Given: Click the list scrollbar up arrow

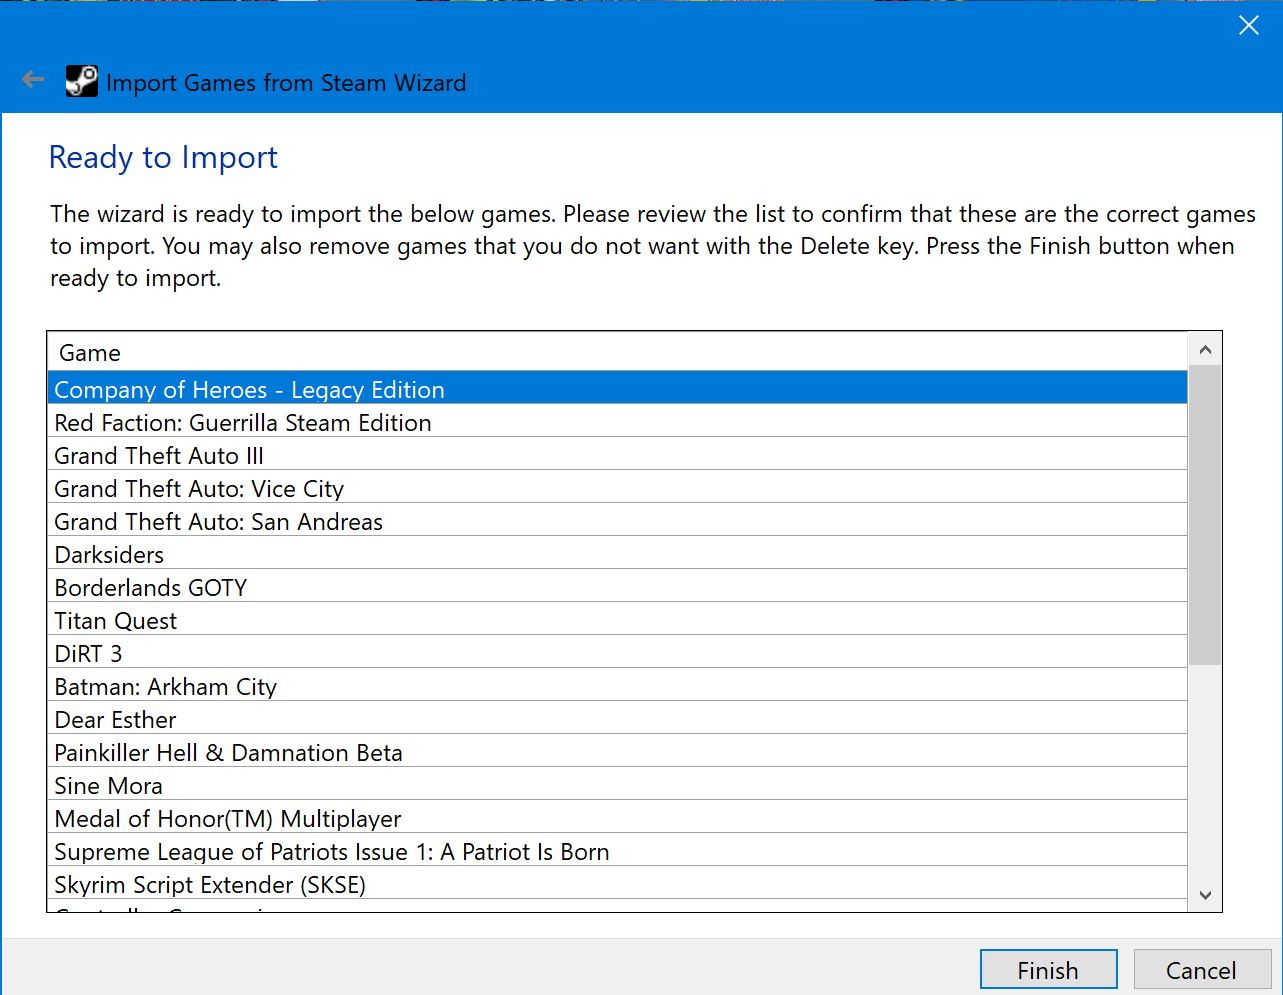Looking at the screenshot, I should pos(1205,349).
